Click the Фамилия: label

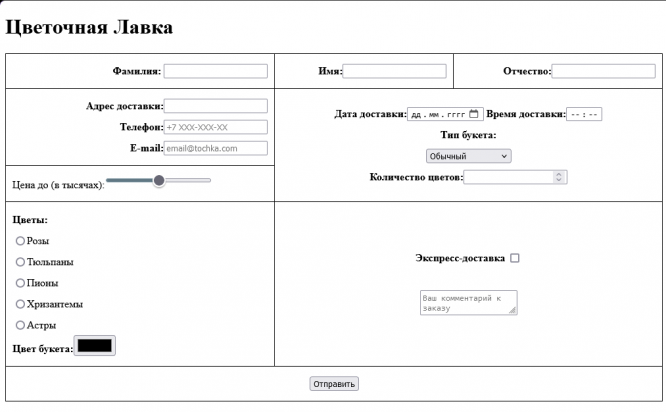(137, 71)
